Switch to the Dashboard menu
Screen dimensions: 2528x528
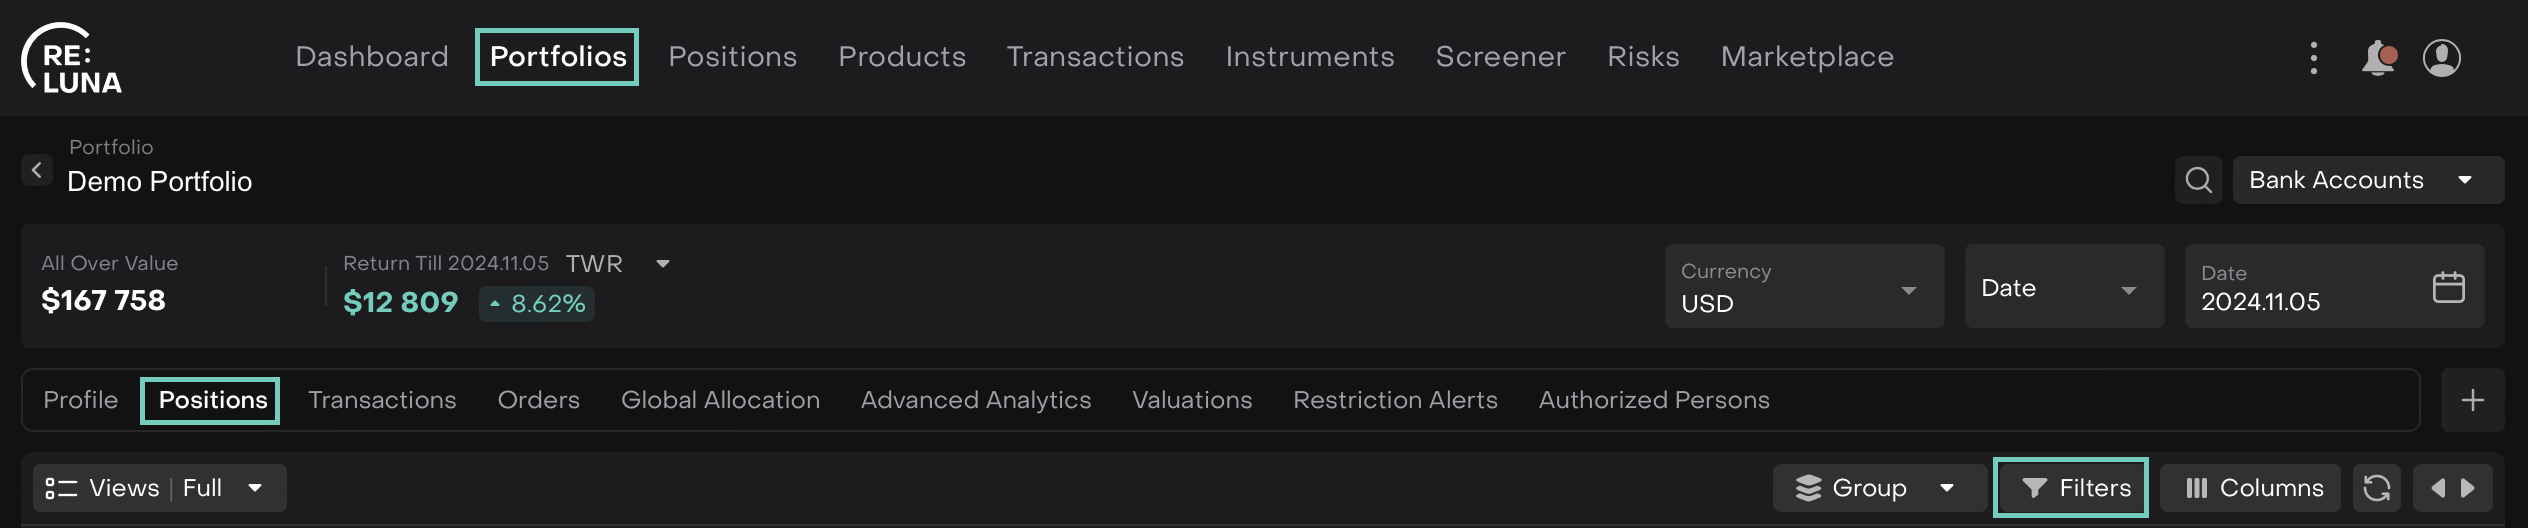(x=372, y=57)
